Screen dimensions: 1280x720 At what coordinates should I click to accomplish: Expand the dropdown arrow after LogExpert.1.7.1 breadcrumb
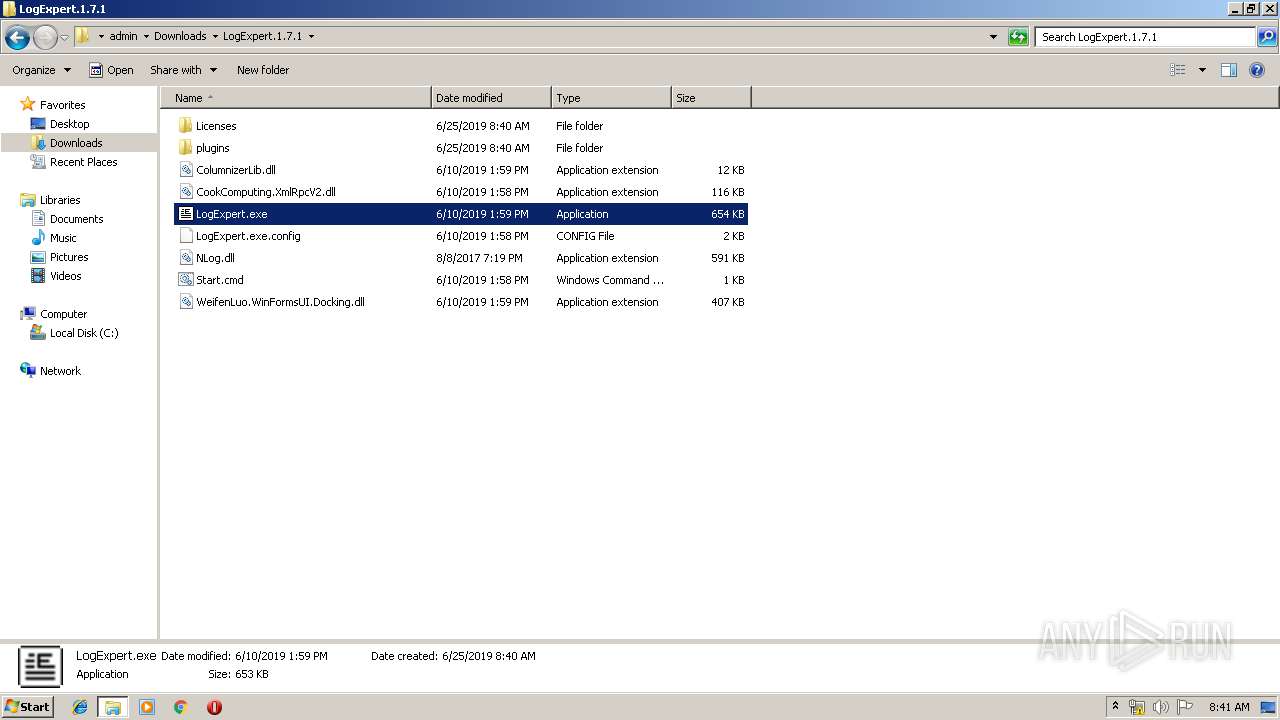click(x=311, y=36)
